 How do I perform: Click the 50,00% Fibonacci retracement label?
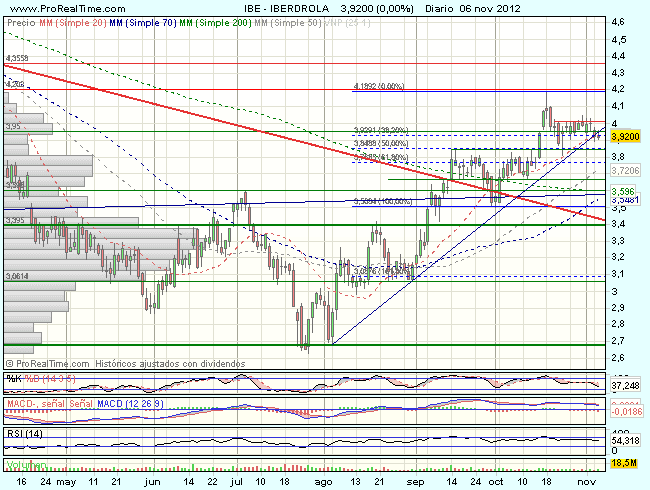pyautogui.click(x=381, y=143)
